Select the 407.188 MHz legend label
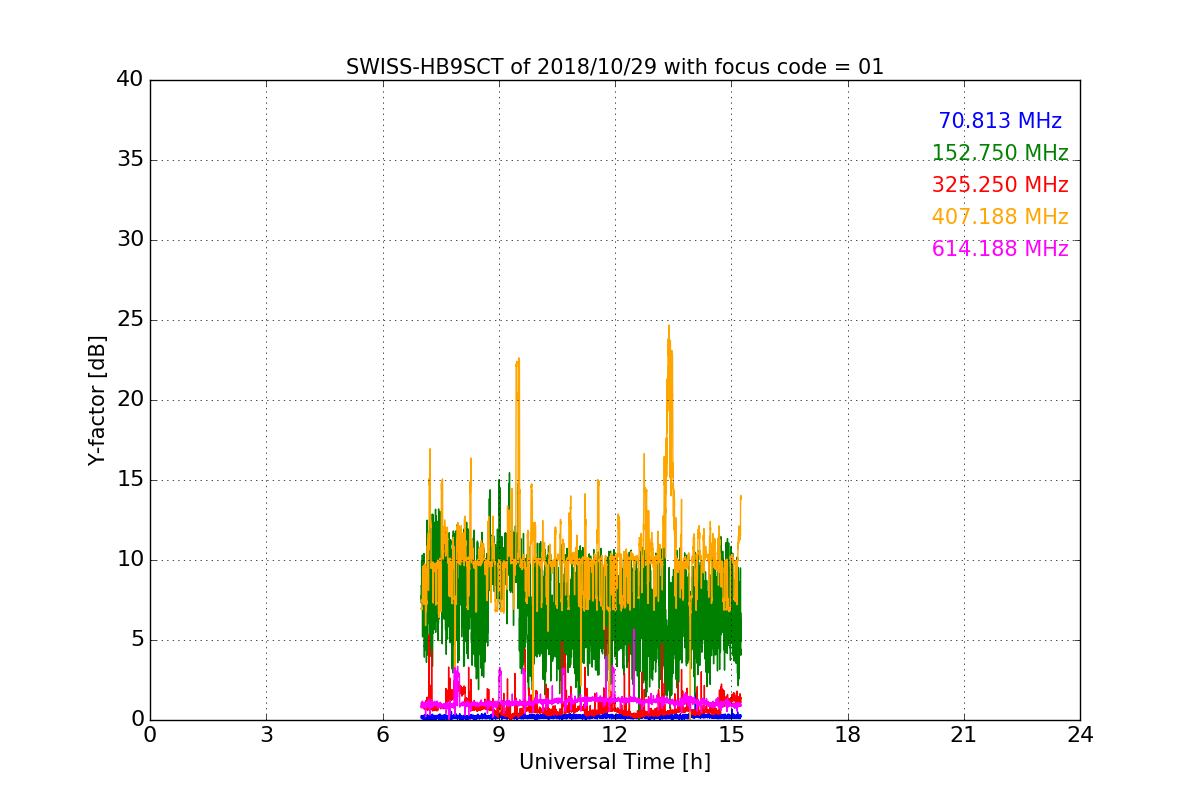The image size is (1200, 800). [x=1000, y=217]
